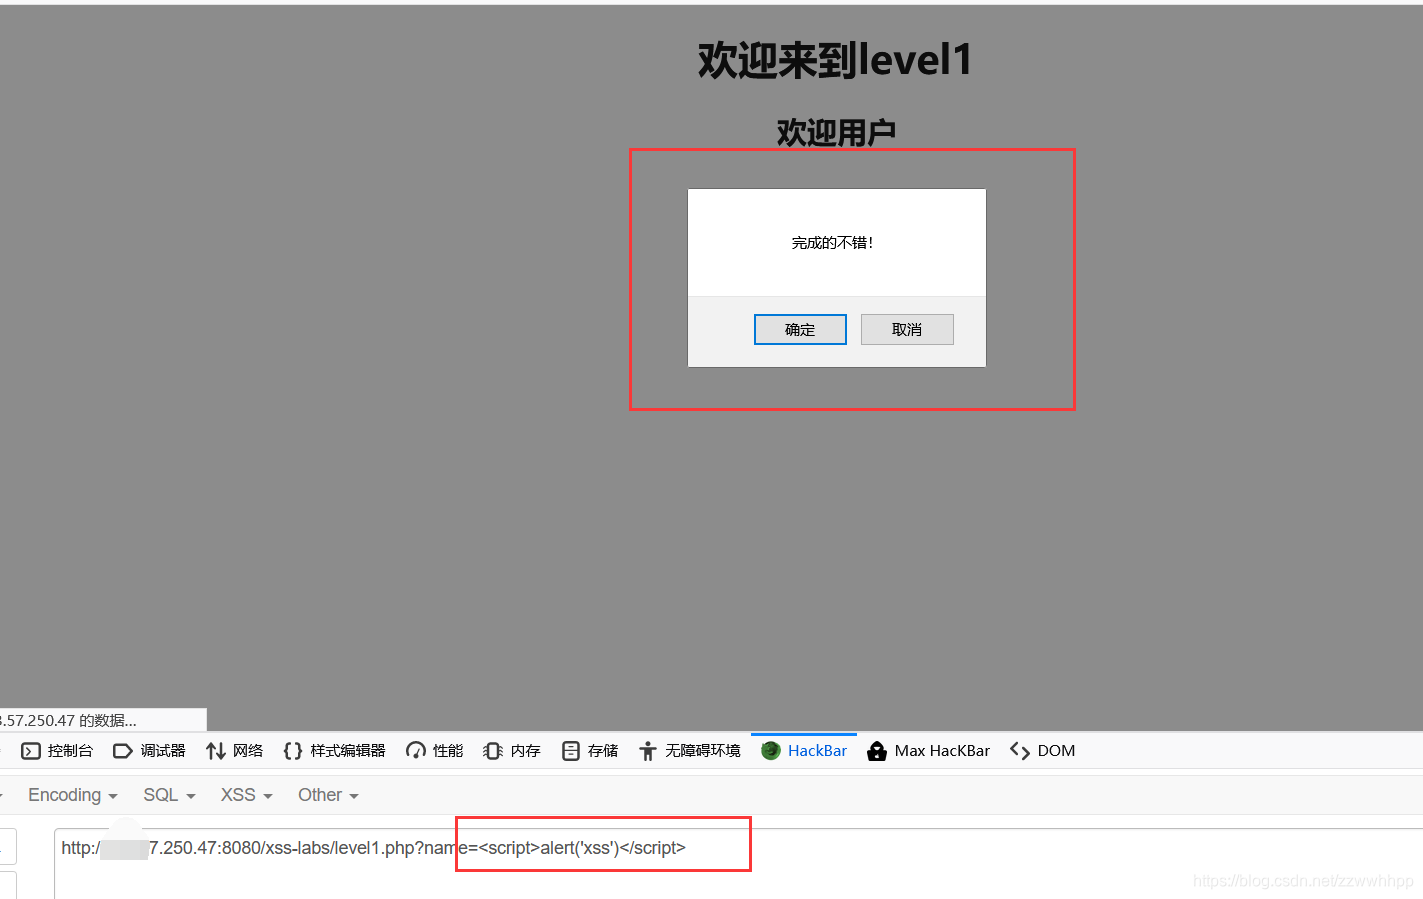
Task: Switch to the Max HacKBar tab
Action: pyautogui.click(x=929, y=751)
